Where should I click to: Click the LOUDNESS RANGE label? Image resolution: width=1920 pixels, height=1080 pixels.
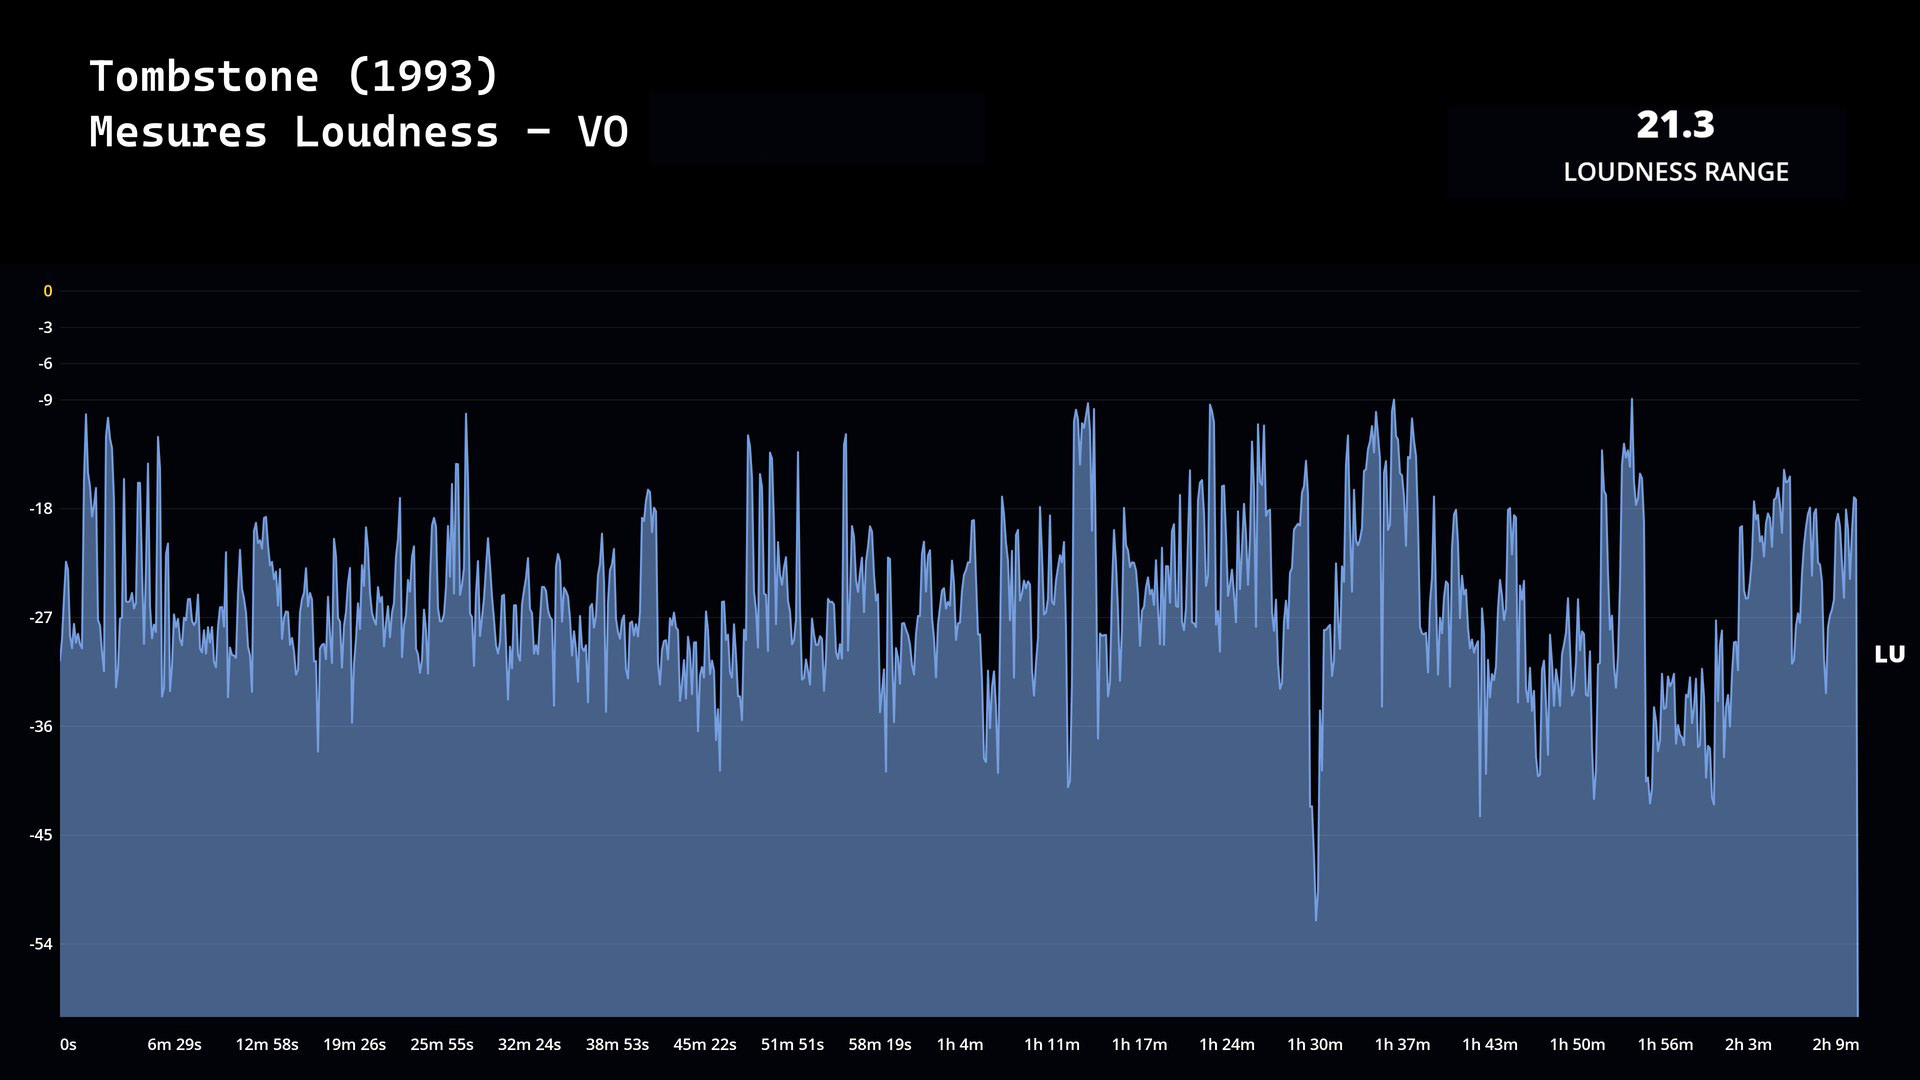pos(1675,172)
